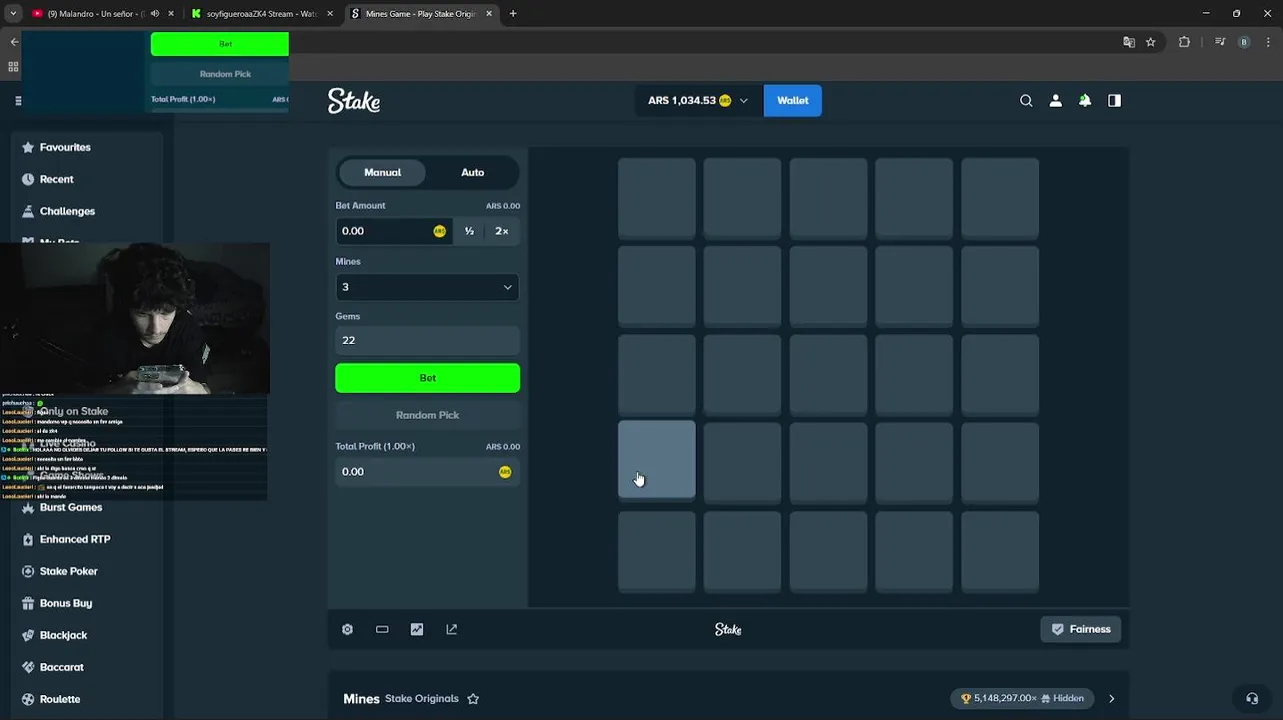This screenshot has height=720, width=1283.
Task: Open the browser extensions puzzle icon
Action: (1185, 42)
